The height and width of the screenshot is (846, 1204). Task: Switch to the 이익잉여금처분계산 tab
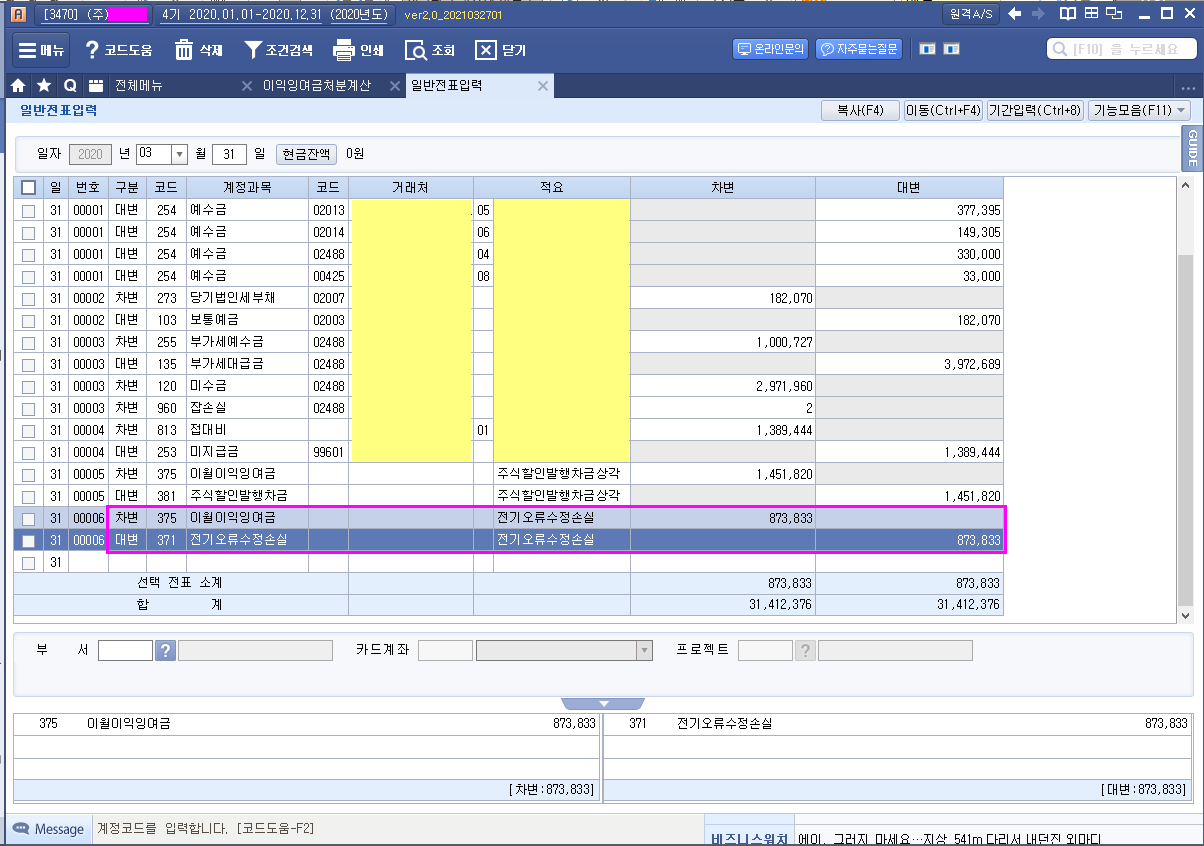click(x=316, y=86)
